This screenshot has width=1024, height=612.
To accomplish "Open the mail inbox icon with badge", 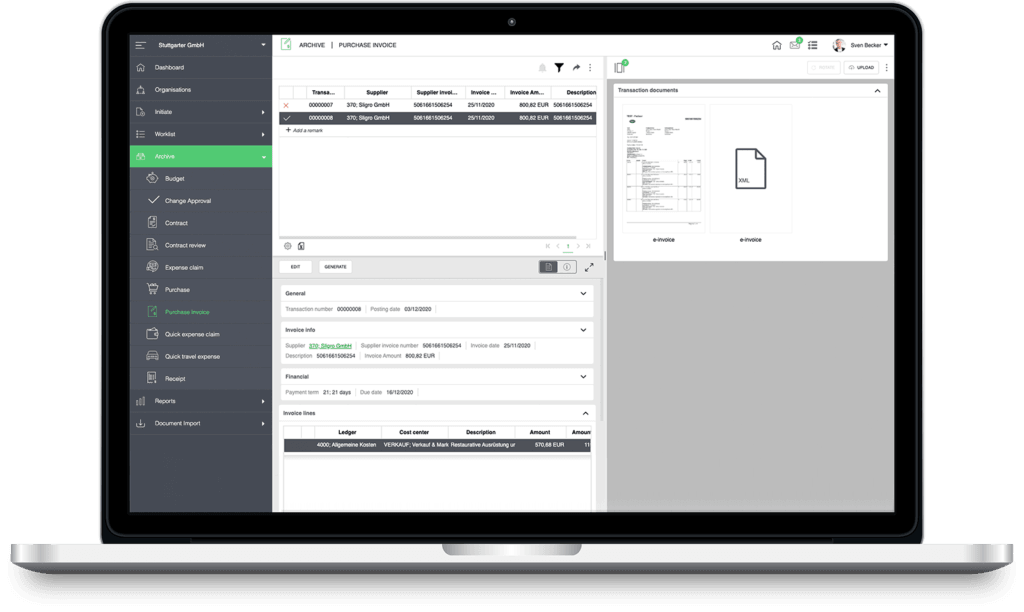I will click(x=795, y=45).
